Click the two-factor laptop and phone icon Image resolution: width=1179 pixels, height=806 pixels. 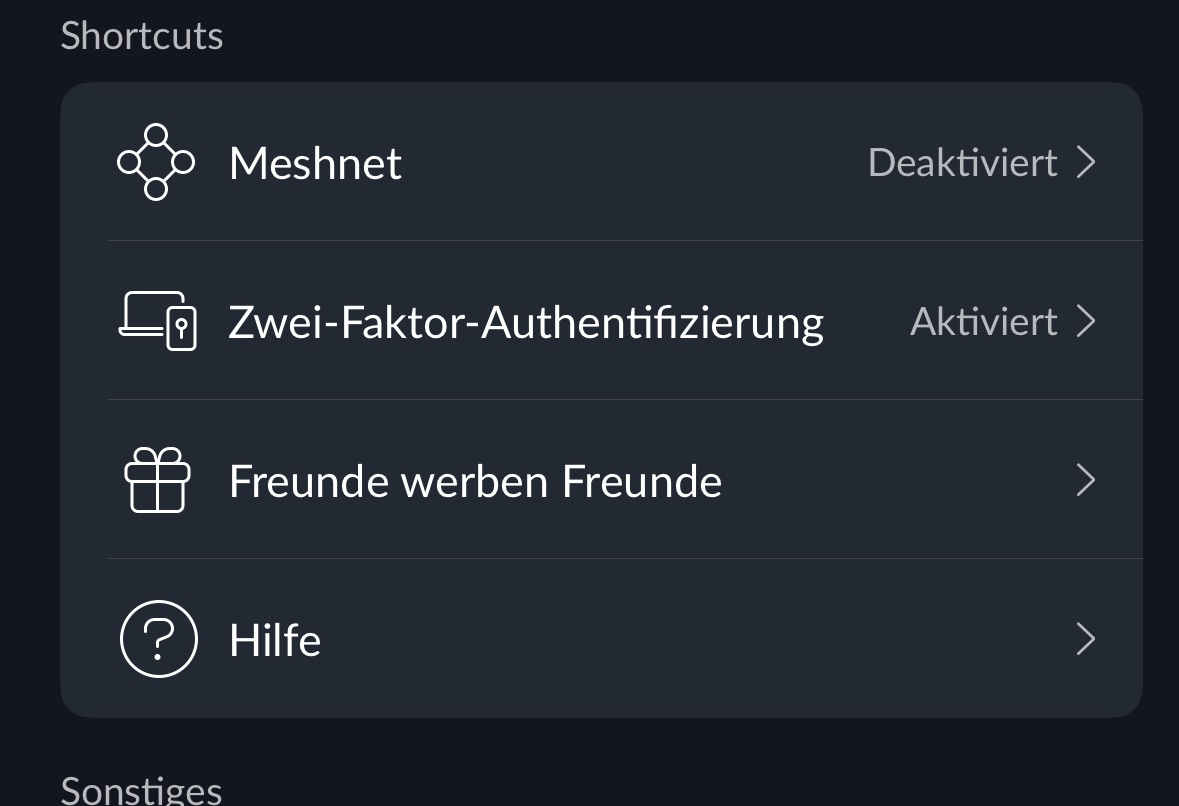pos(157,321)
